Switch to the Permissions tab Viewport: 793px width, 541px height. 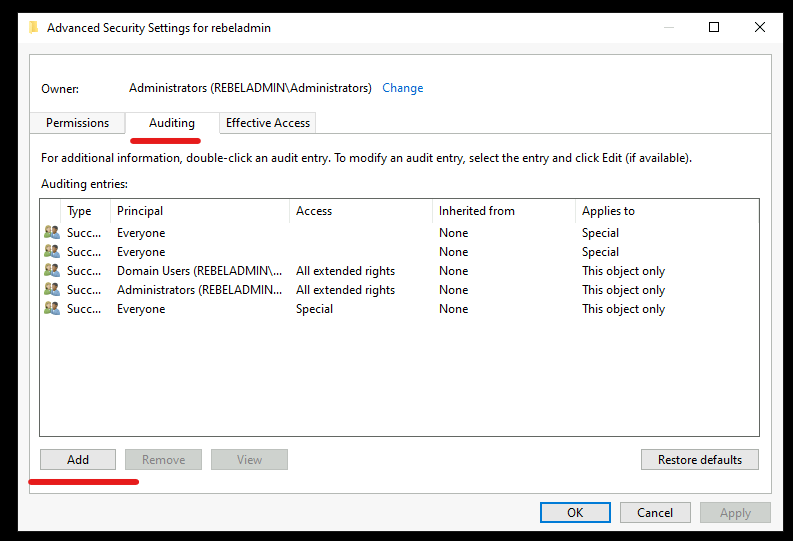[77, 123]
